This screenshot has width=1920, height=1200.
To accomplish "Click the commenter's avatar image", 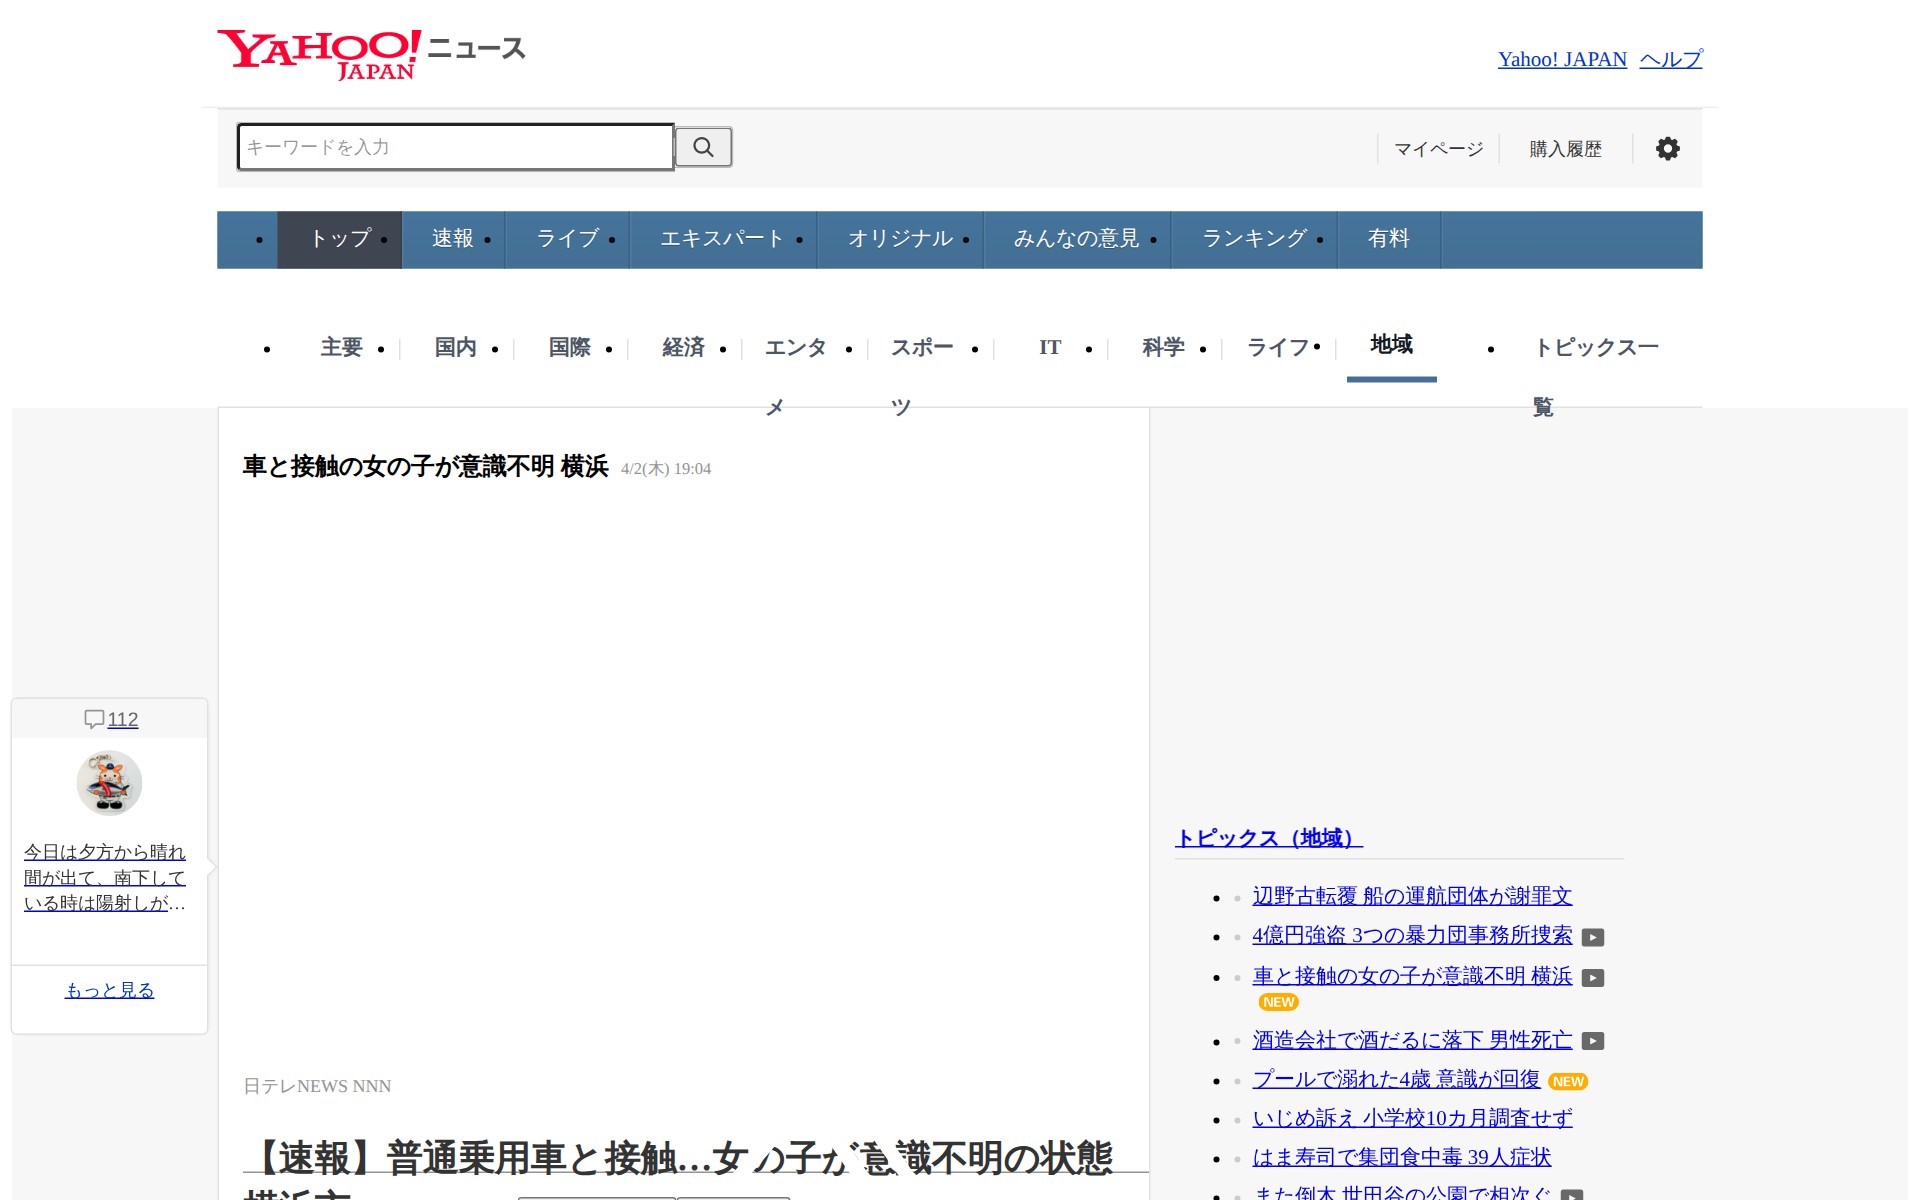I will point(109,783).
